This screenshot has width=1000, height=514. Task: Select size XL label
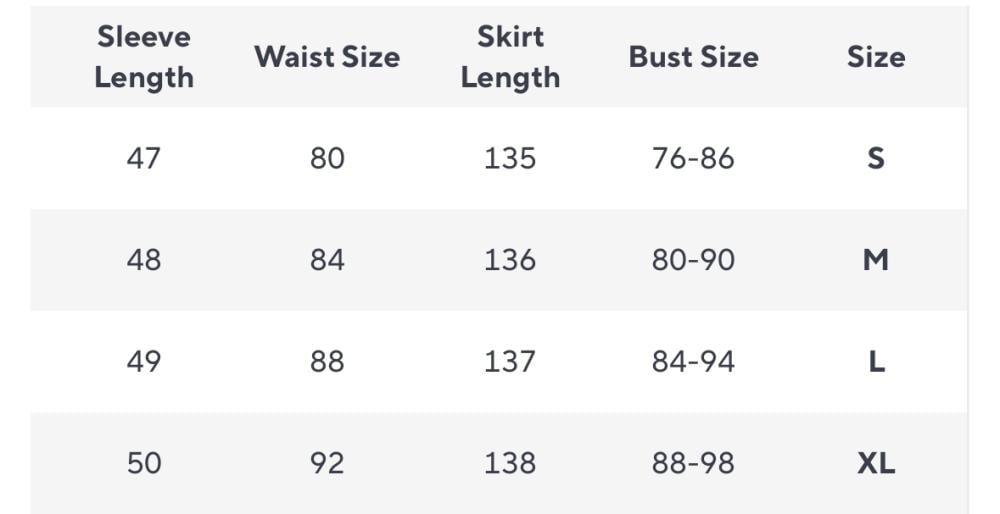tap(876, 463)
